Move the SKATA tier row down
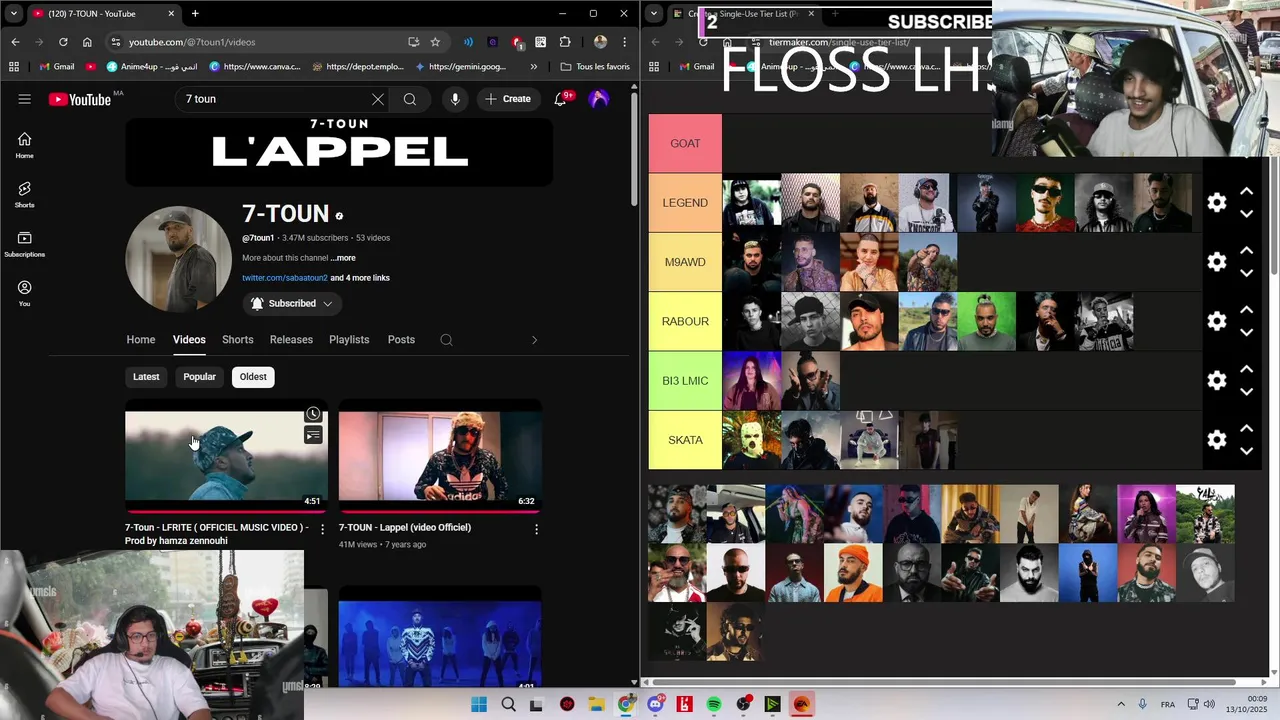Screen dimensions: 1280x720 click(x=1247, y=451)
